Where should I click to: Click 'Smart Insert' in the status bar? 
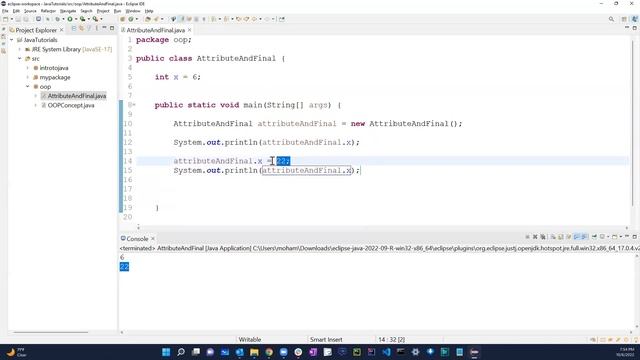326,340
